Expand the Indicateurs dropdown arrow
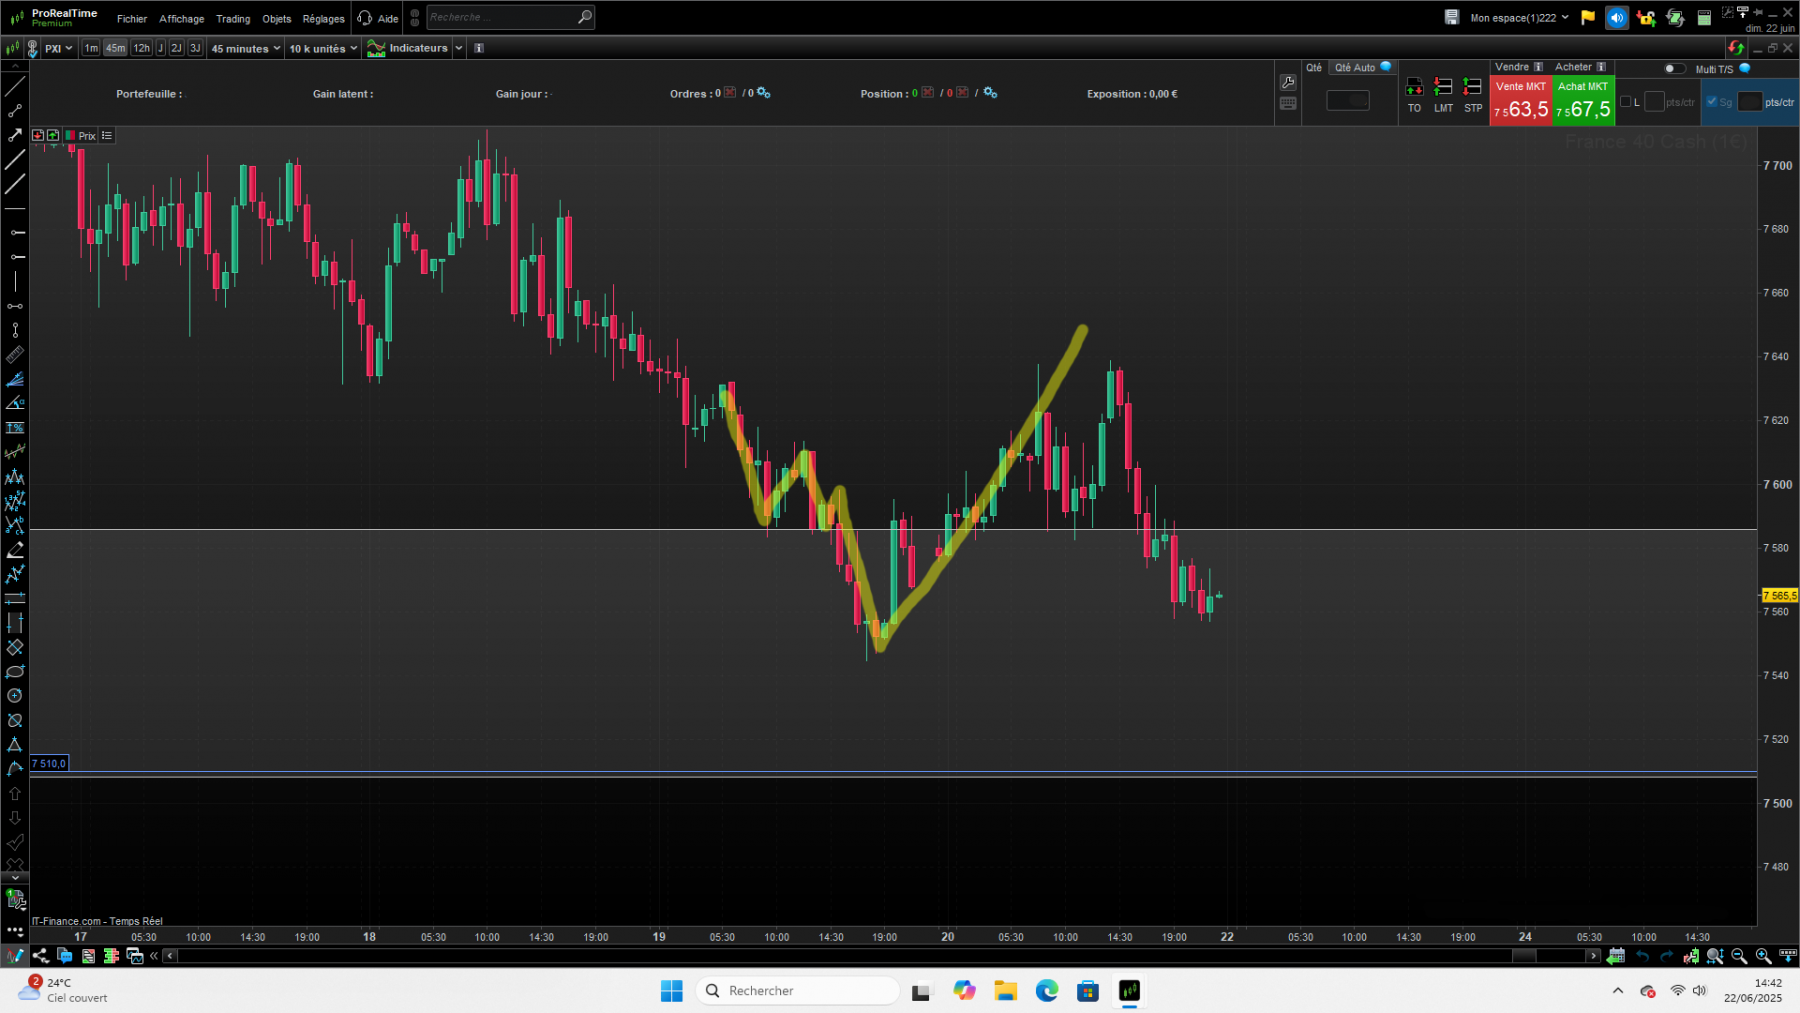The width and height of the screenshot is (1800, 1013). 459,48
